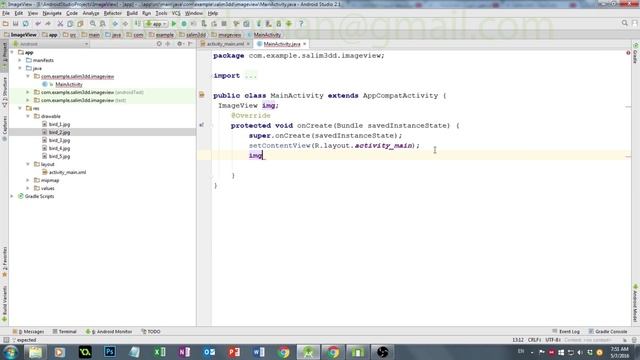Click scroll from source target icon
This screenshot has width=640, height=360.
point(159,44)
